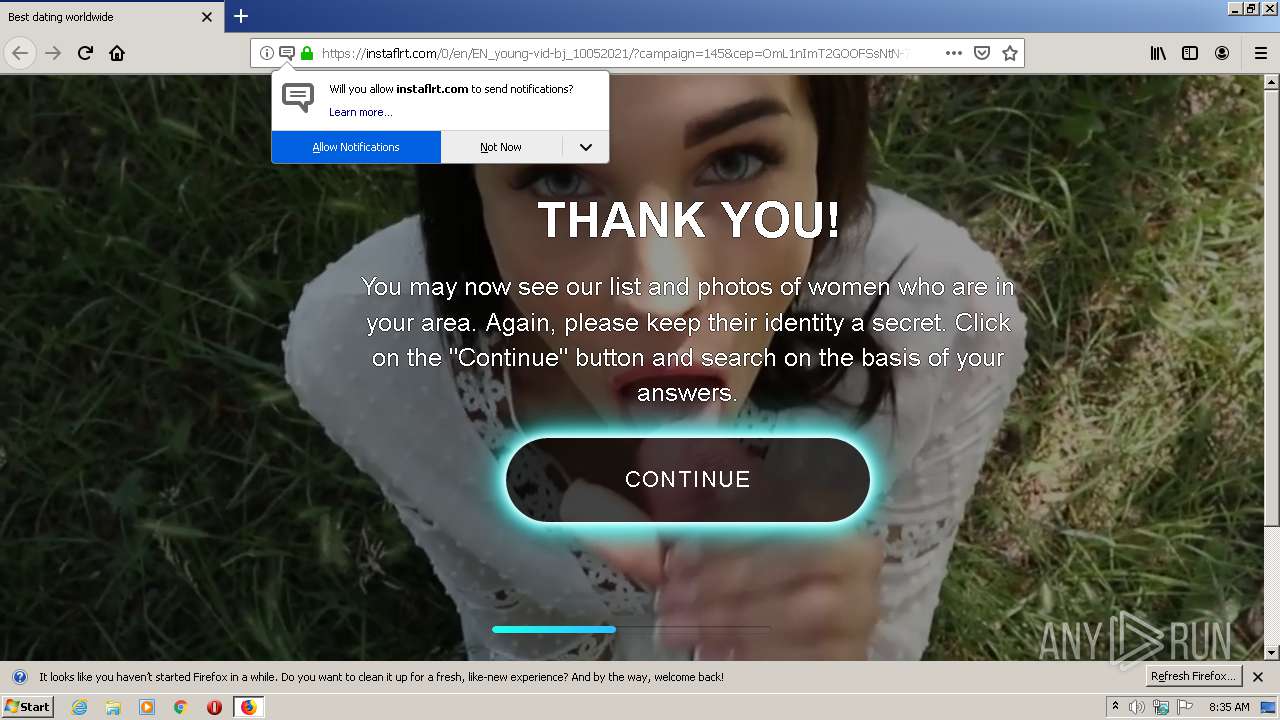View the green padlock connection details

click(x=307, y=53)
